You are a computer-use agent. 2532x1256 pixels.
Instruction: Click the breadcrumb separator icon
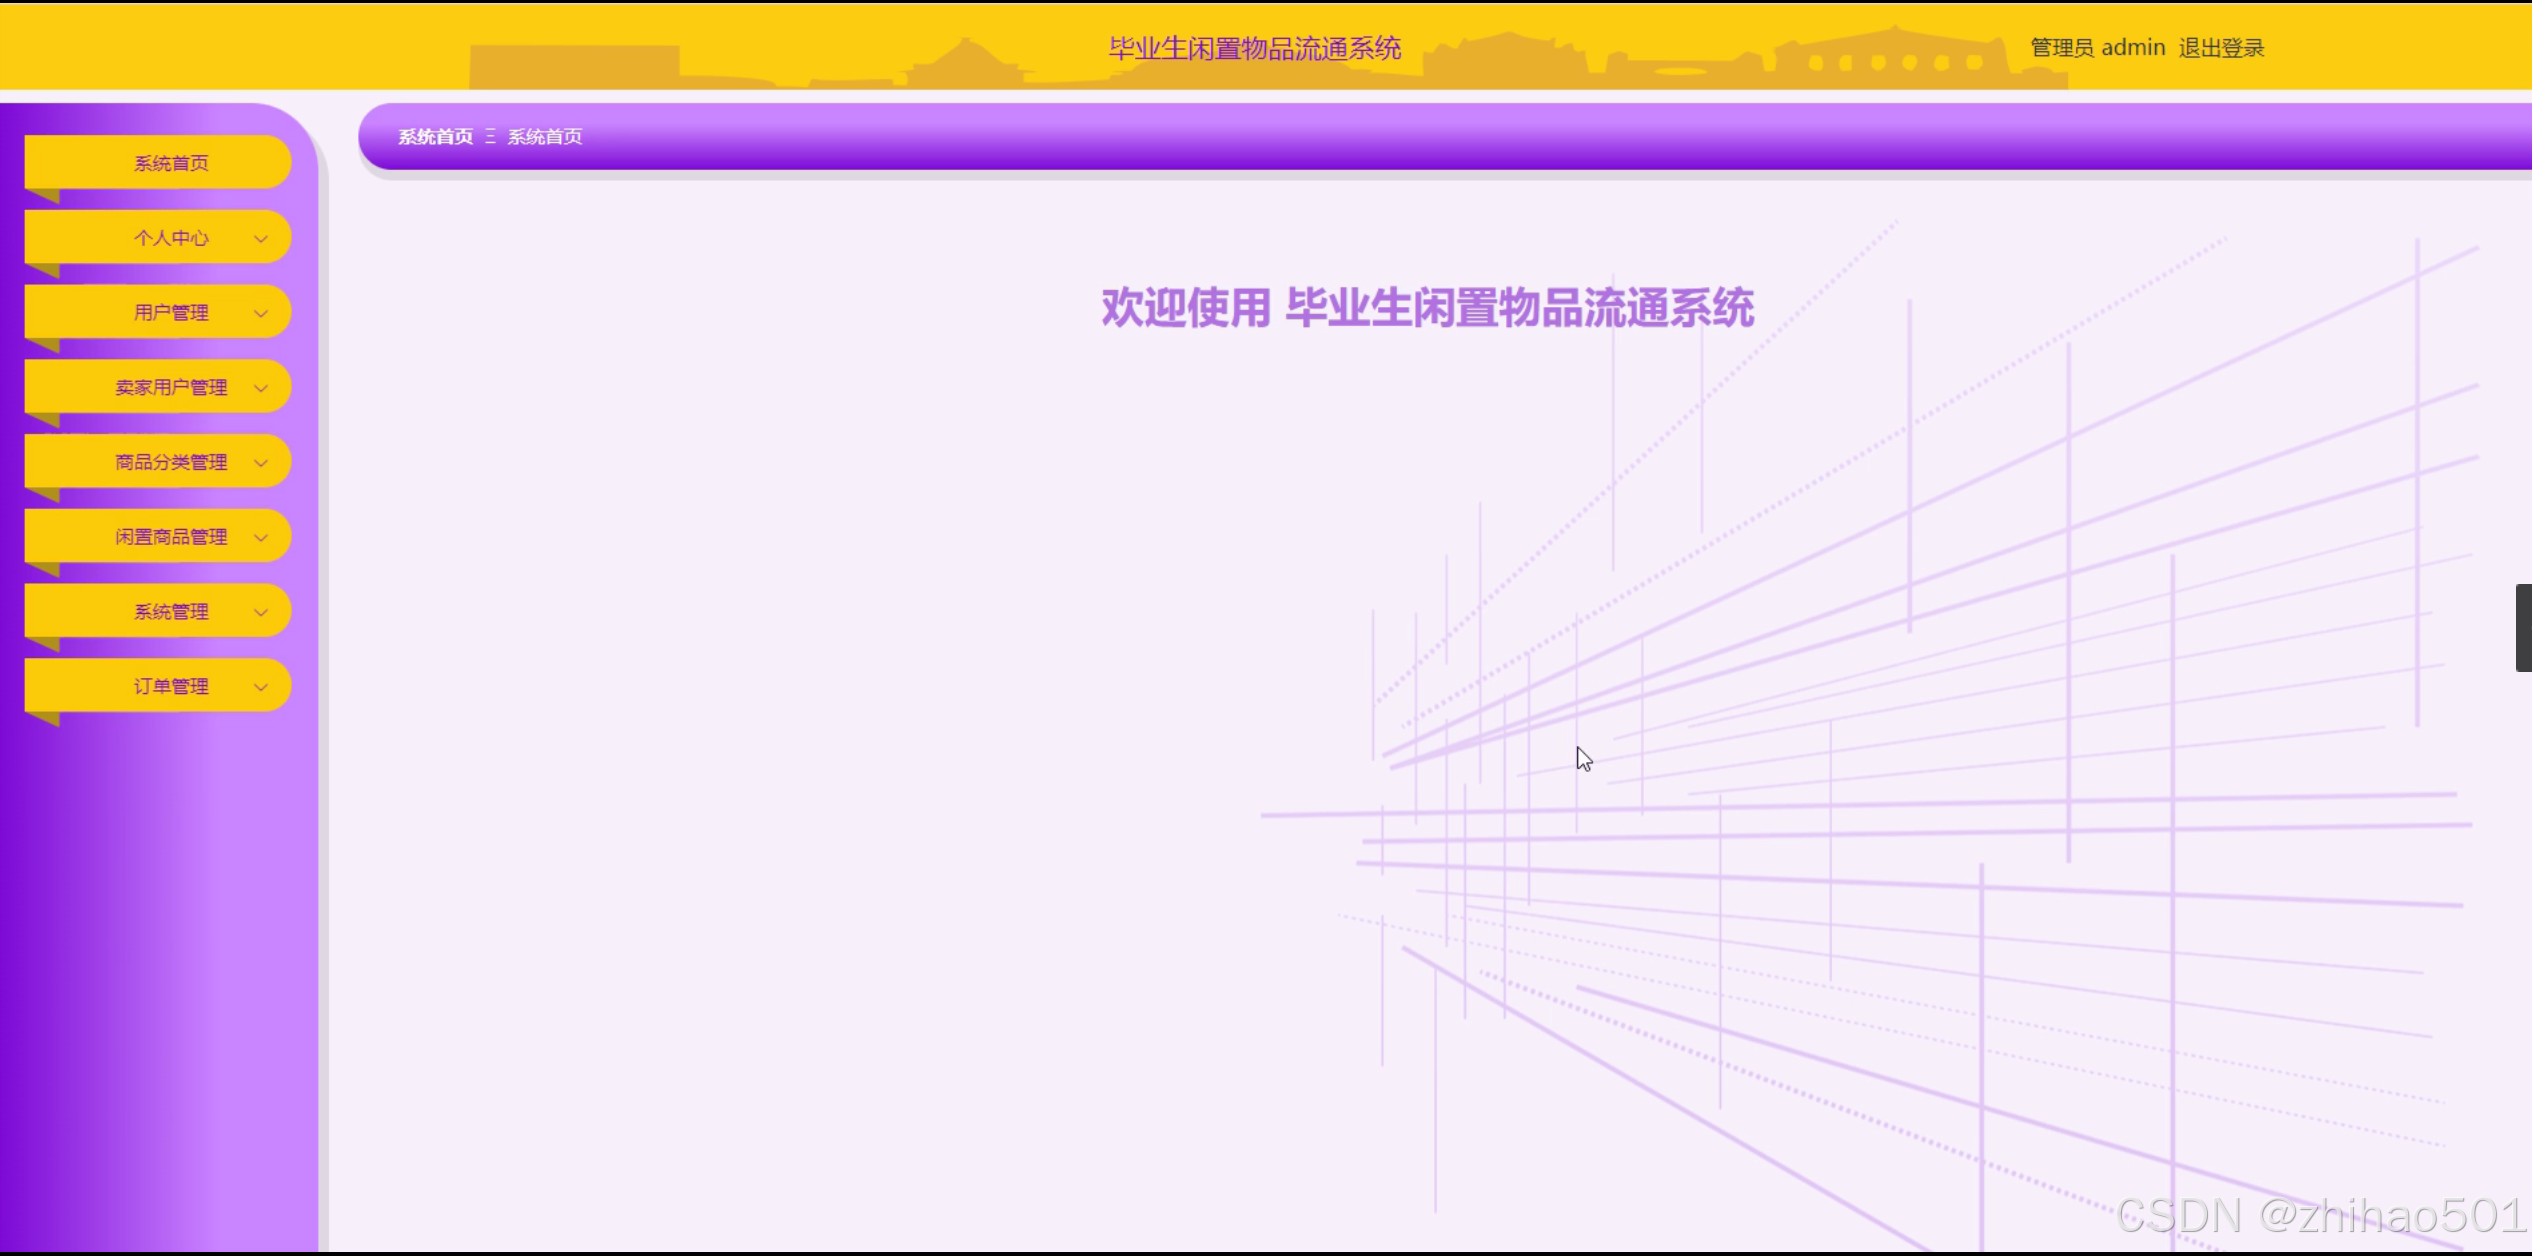pyautogui.click(x=490, y=137)
